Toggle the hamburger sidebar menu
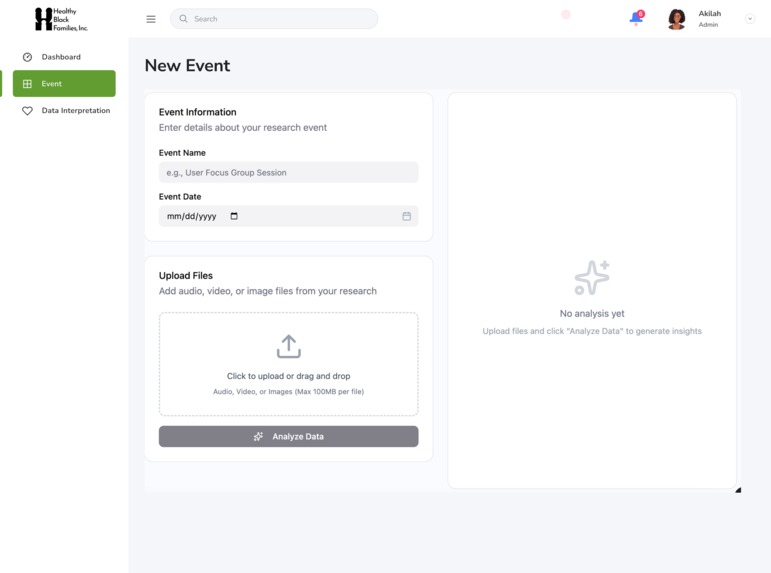Viewport: 771px width, 573px height. coord(151,19)
